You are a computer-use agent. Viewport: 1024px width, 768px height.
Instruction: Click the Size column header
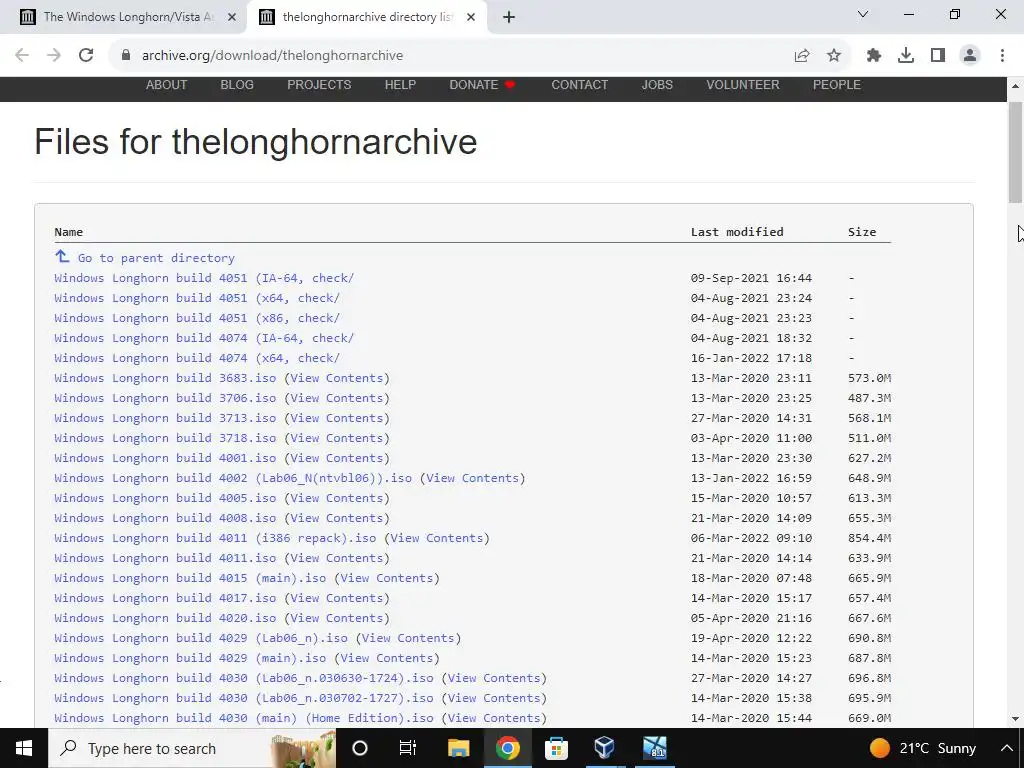point(862,232)
